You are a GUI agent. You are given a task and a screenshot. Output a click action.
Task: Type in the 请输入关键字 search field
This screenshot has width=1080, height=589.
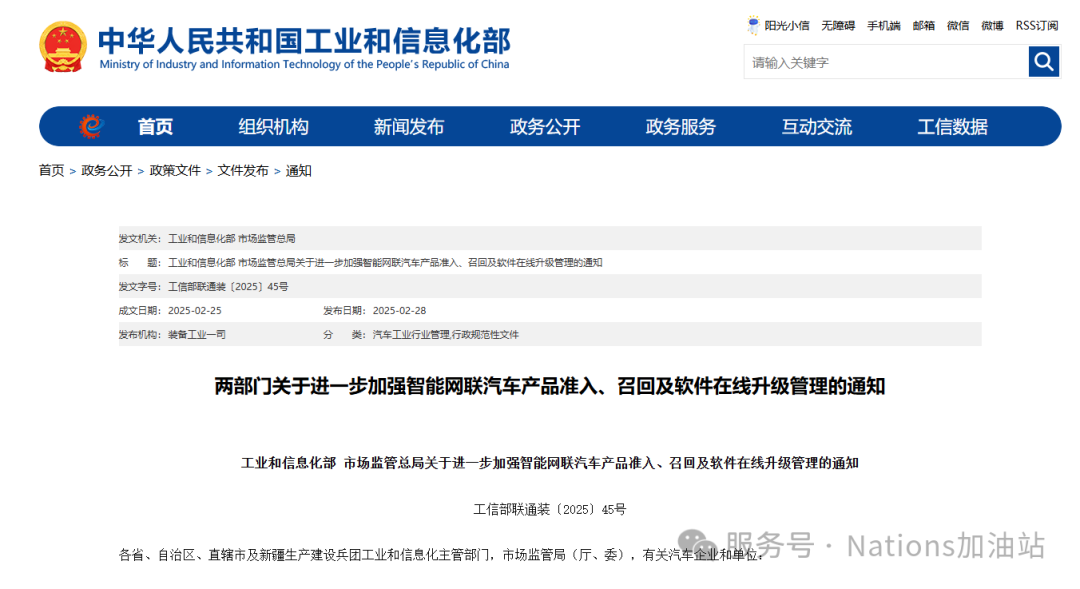tap(885, 62)
